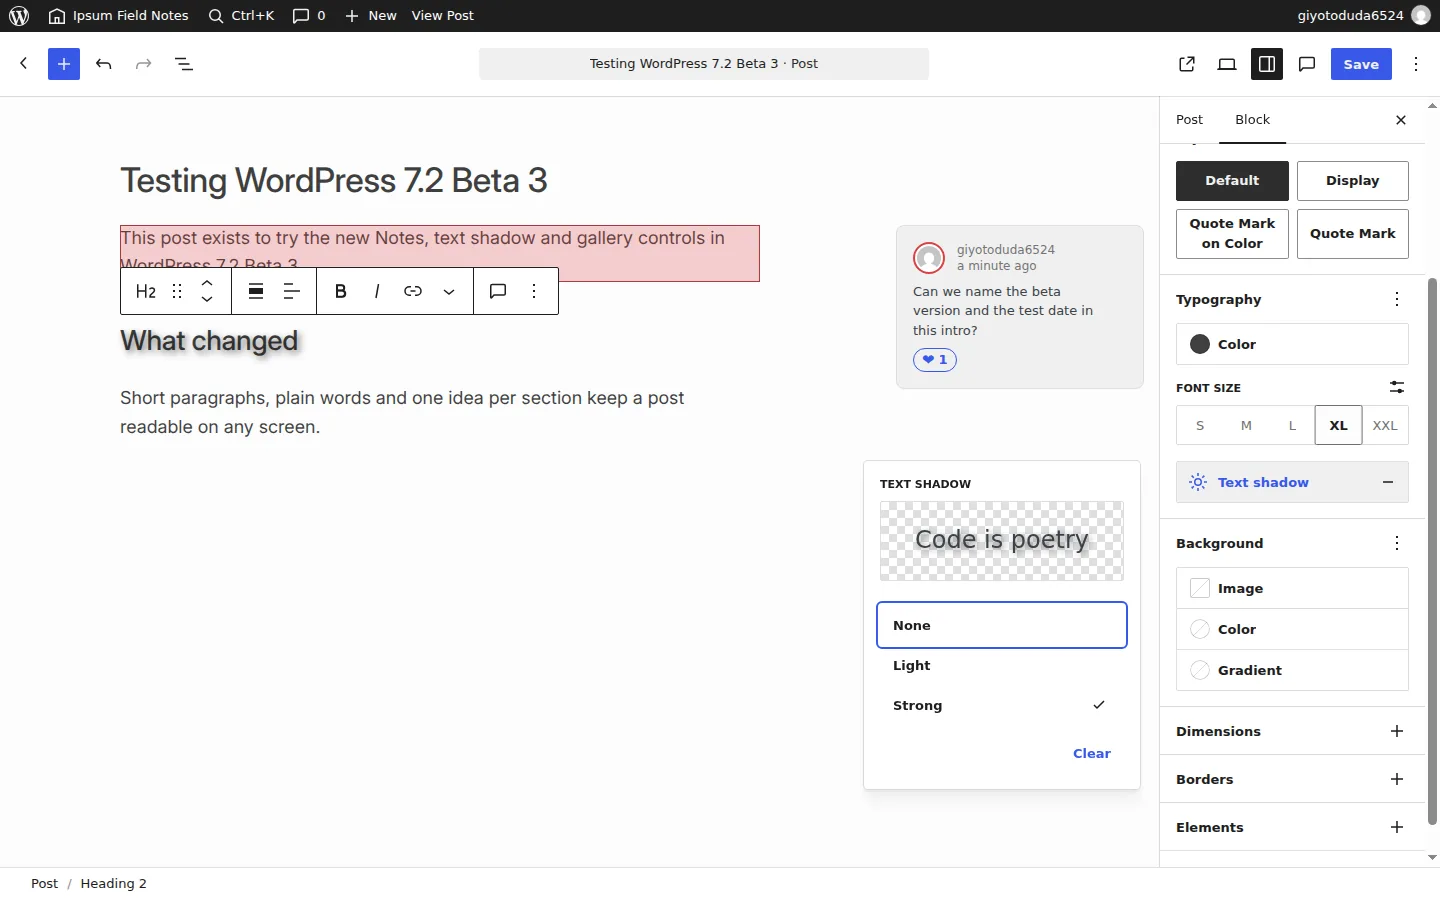
Task: Open post preview in new tab icon
Action: pyautogui.click(x=1187, y=64)
